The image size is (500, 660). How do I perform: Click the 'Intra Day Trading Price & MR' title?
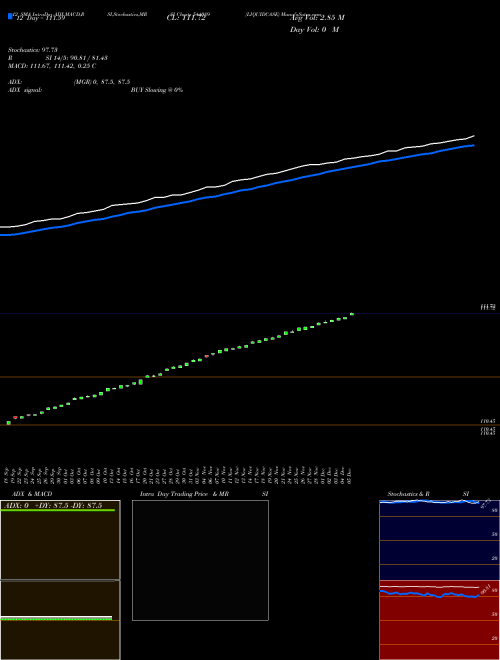(184, 494)
